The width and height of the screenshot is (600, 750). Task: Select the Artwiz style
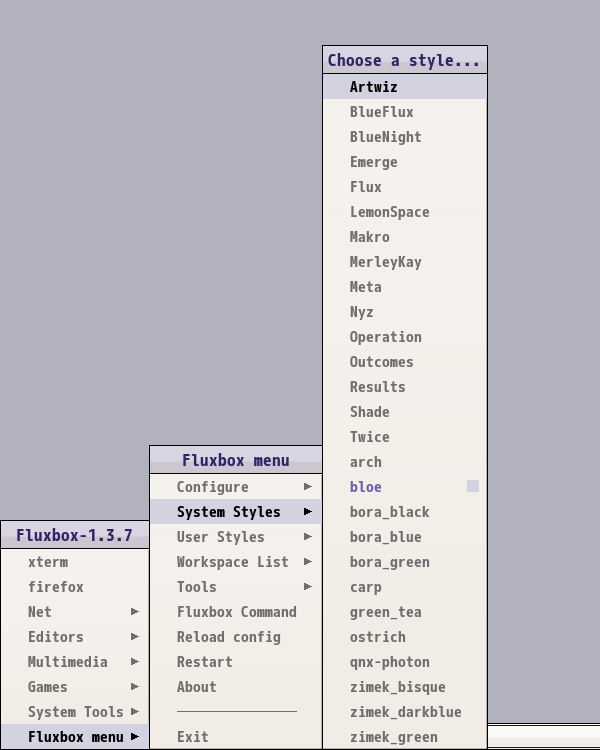pyautogui.click(x=405, y=87)
